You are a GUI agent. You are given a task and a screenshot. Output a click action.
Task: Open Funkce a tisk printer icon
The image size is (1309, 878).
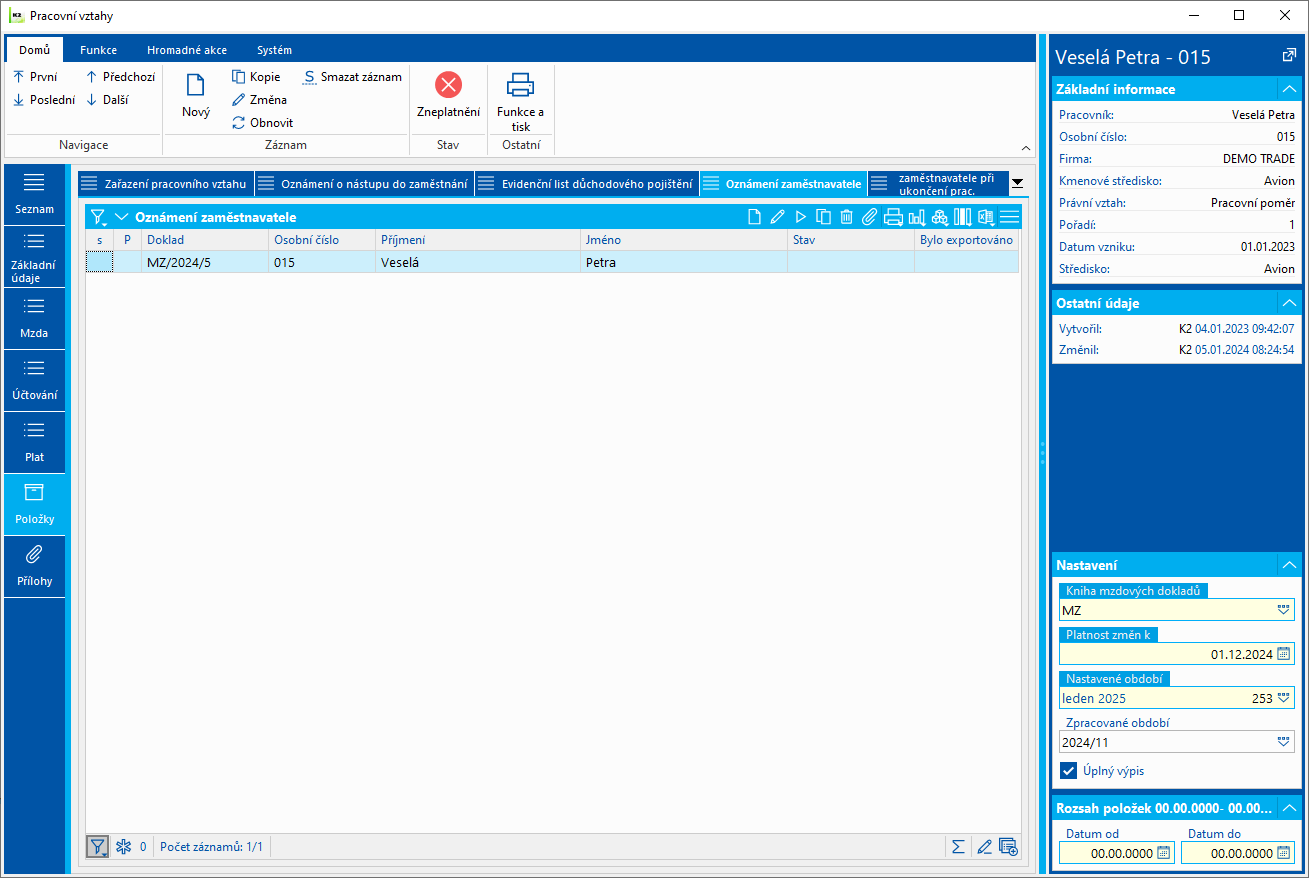520,84
